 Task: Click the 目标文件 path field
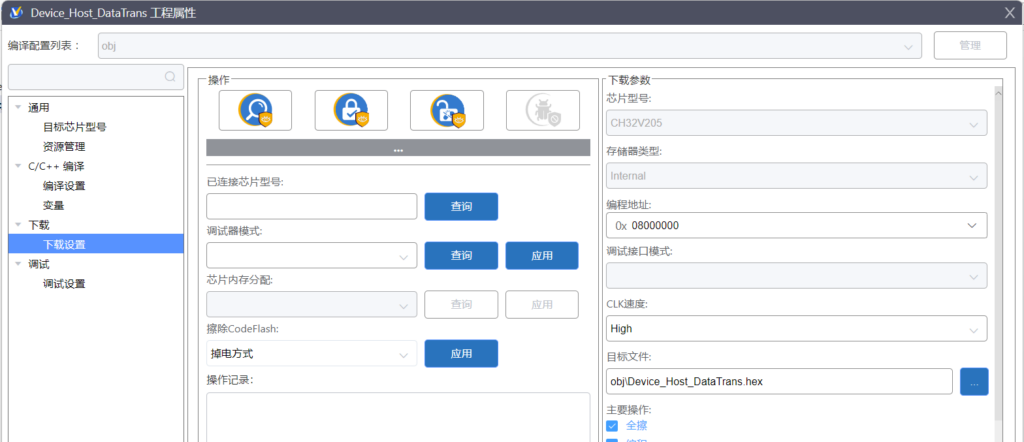[x=779, y=382]
